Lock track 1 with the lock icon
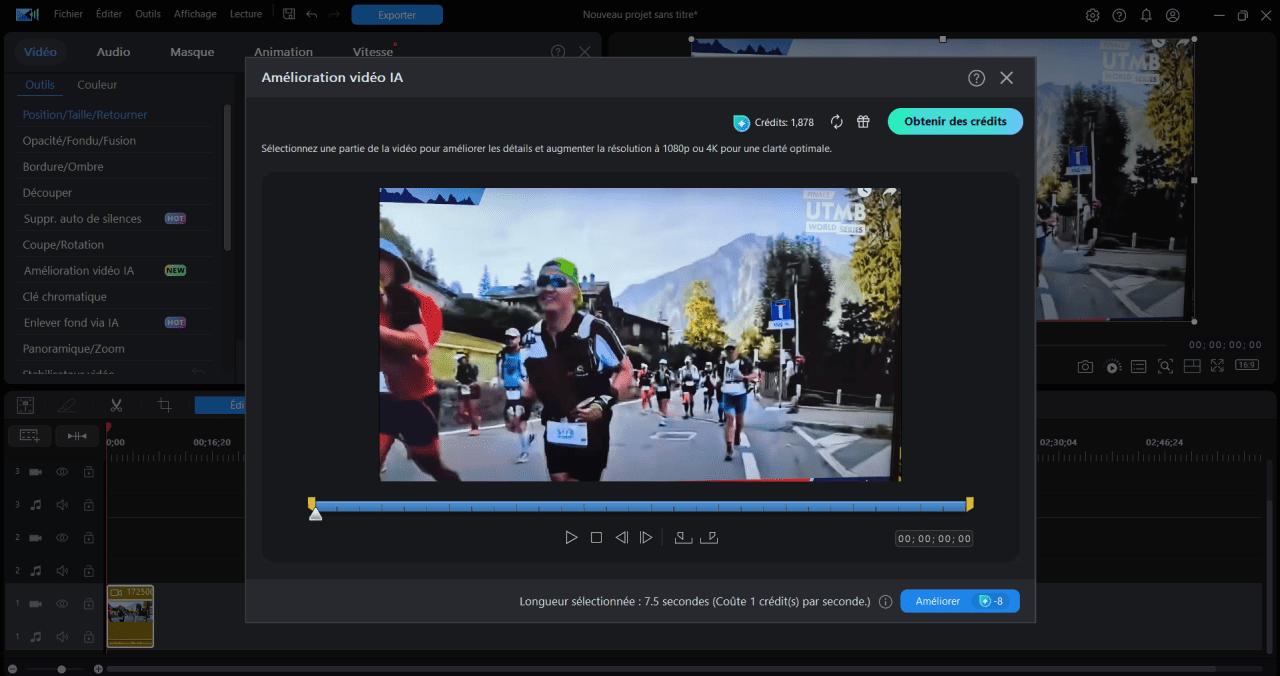The height and width of the screenshot is (676, 1280). click(x=88, y=603)
